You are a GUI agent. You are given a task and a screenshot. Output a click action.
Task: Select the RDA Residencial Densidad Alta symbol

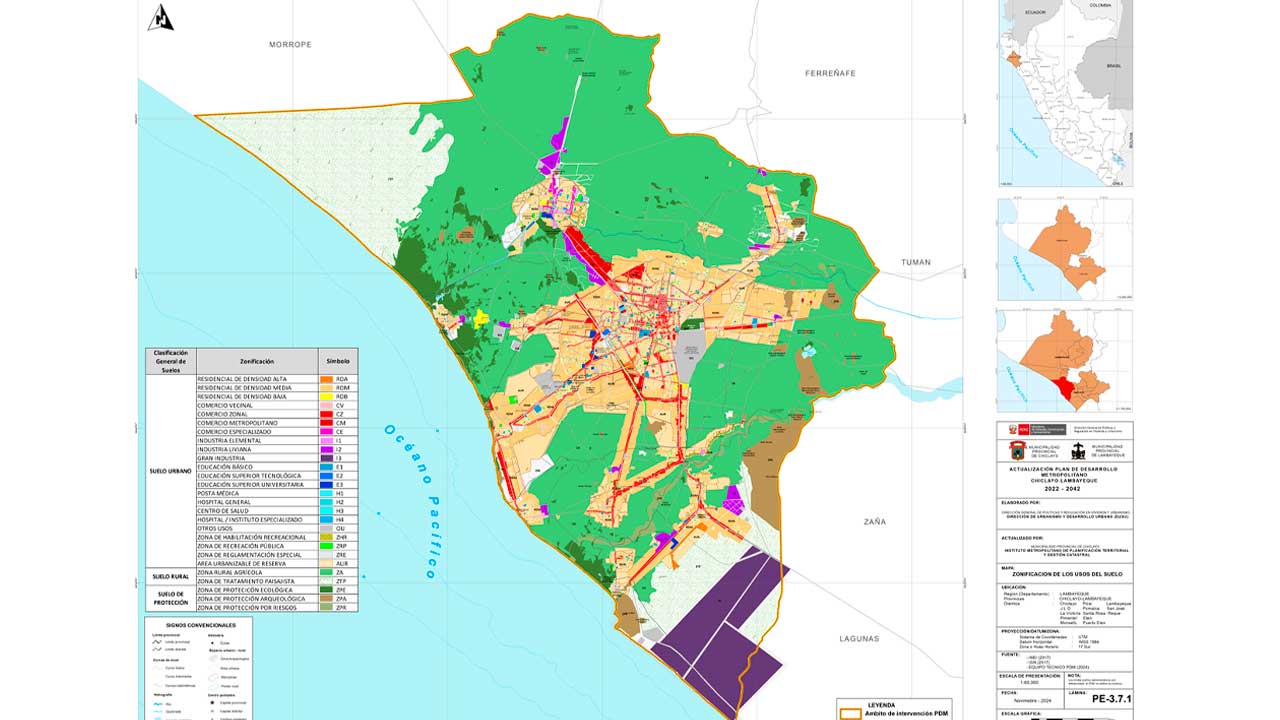pyautogui.click(x=327, y=380)
